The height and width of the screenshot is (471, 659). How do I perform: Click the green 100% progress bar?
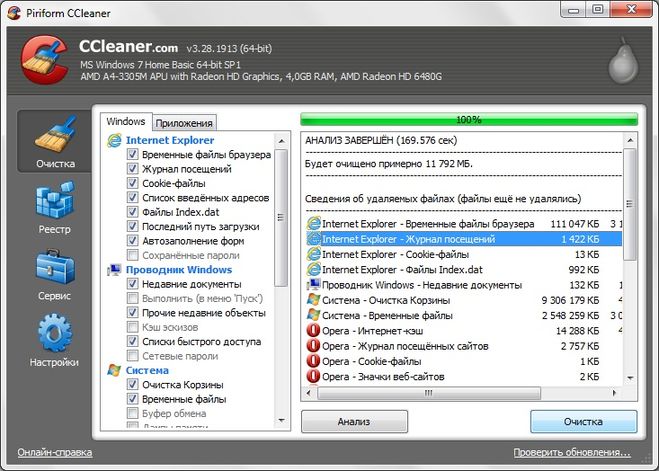coord(468,120)
